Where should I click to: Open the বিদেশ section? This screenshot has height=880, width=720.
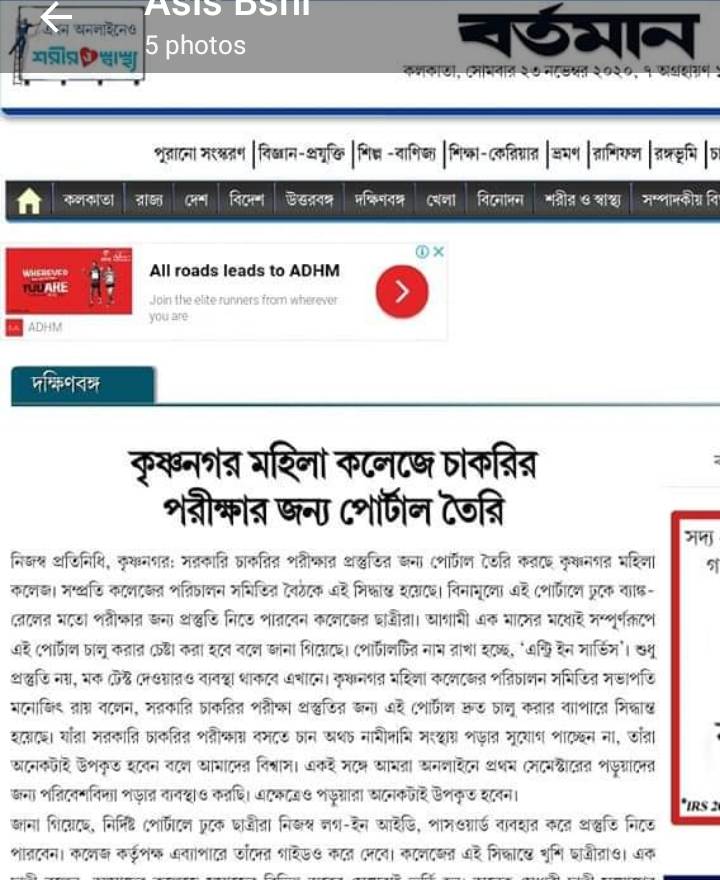point(246,200)
